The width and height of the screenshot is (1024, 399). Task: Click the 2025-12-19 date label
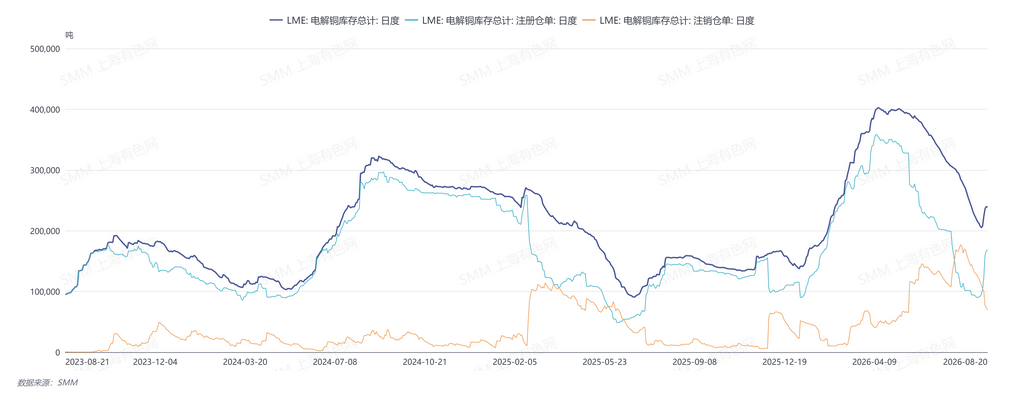point(784,361)
